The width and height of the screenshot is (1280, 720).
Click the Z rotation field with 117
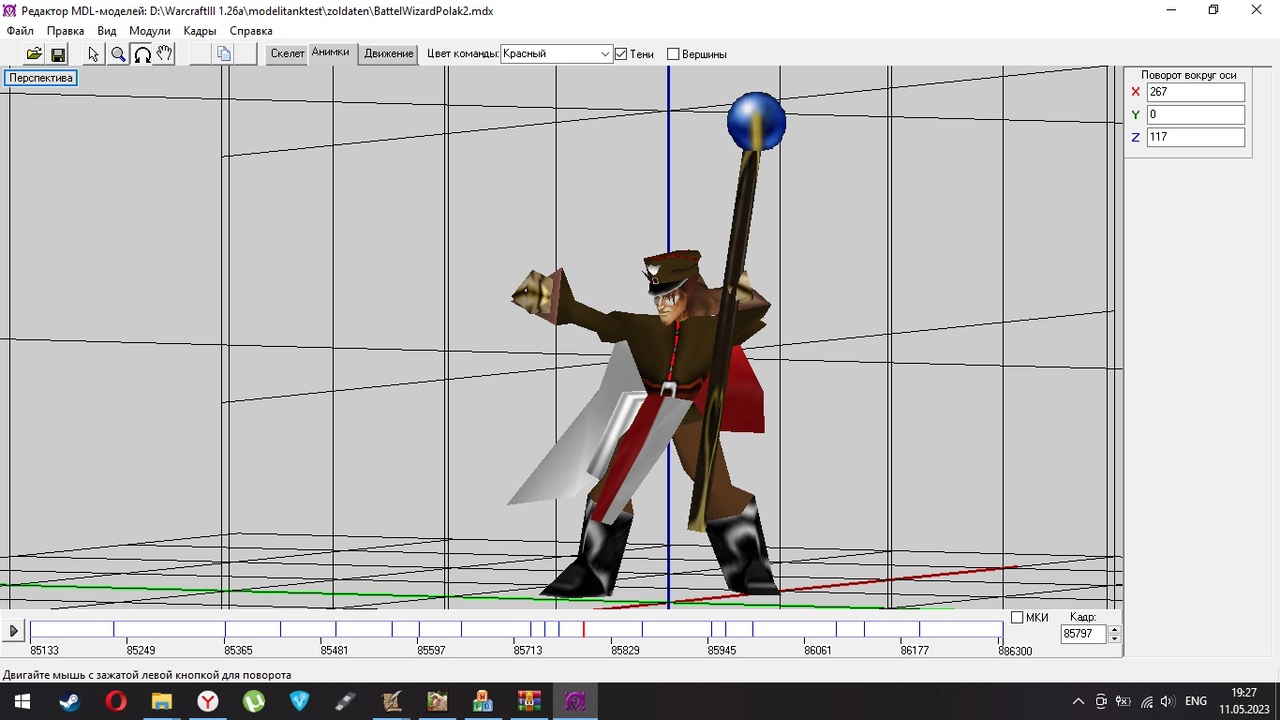pos(1195,137)
